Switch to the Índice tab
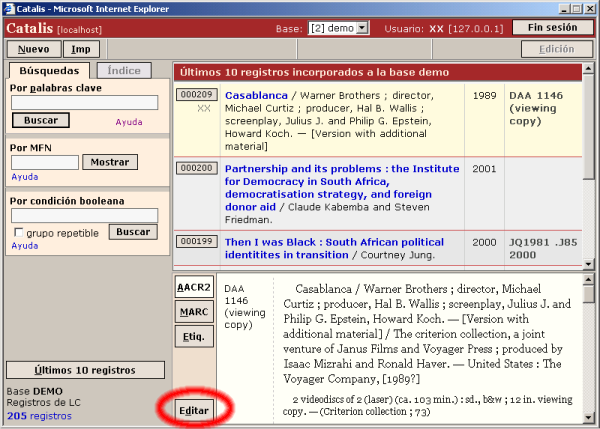Viewport: 600px width, 429px height. tap(124, 71)
